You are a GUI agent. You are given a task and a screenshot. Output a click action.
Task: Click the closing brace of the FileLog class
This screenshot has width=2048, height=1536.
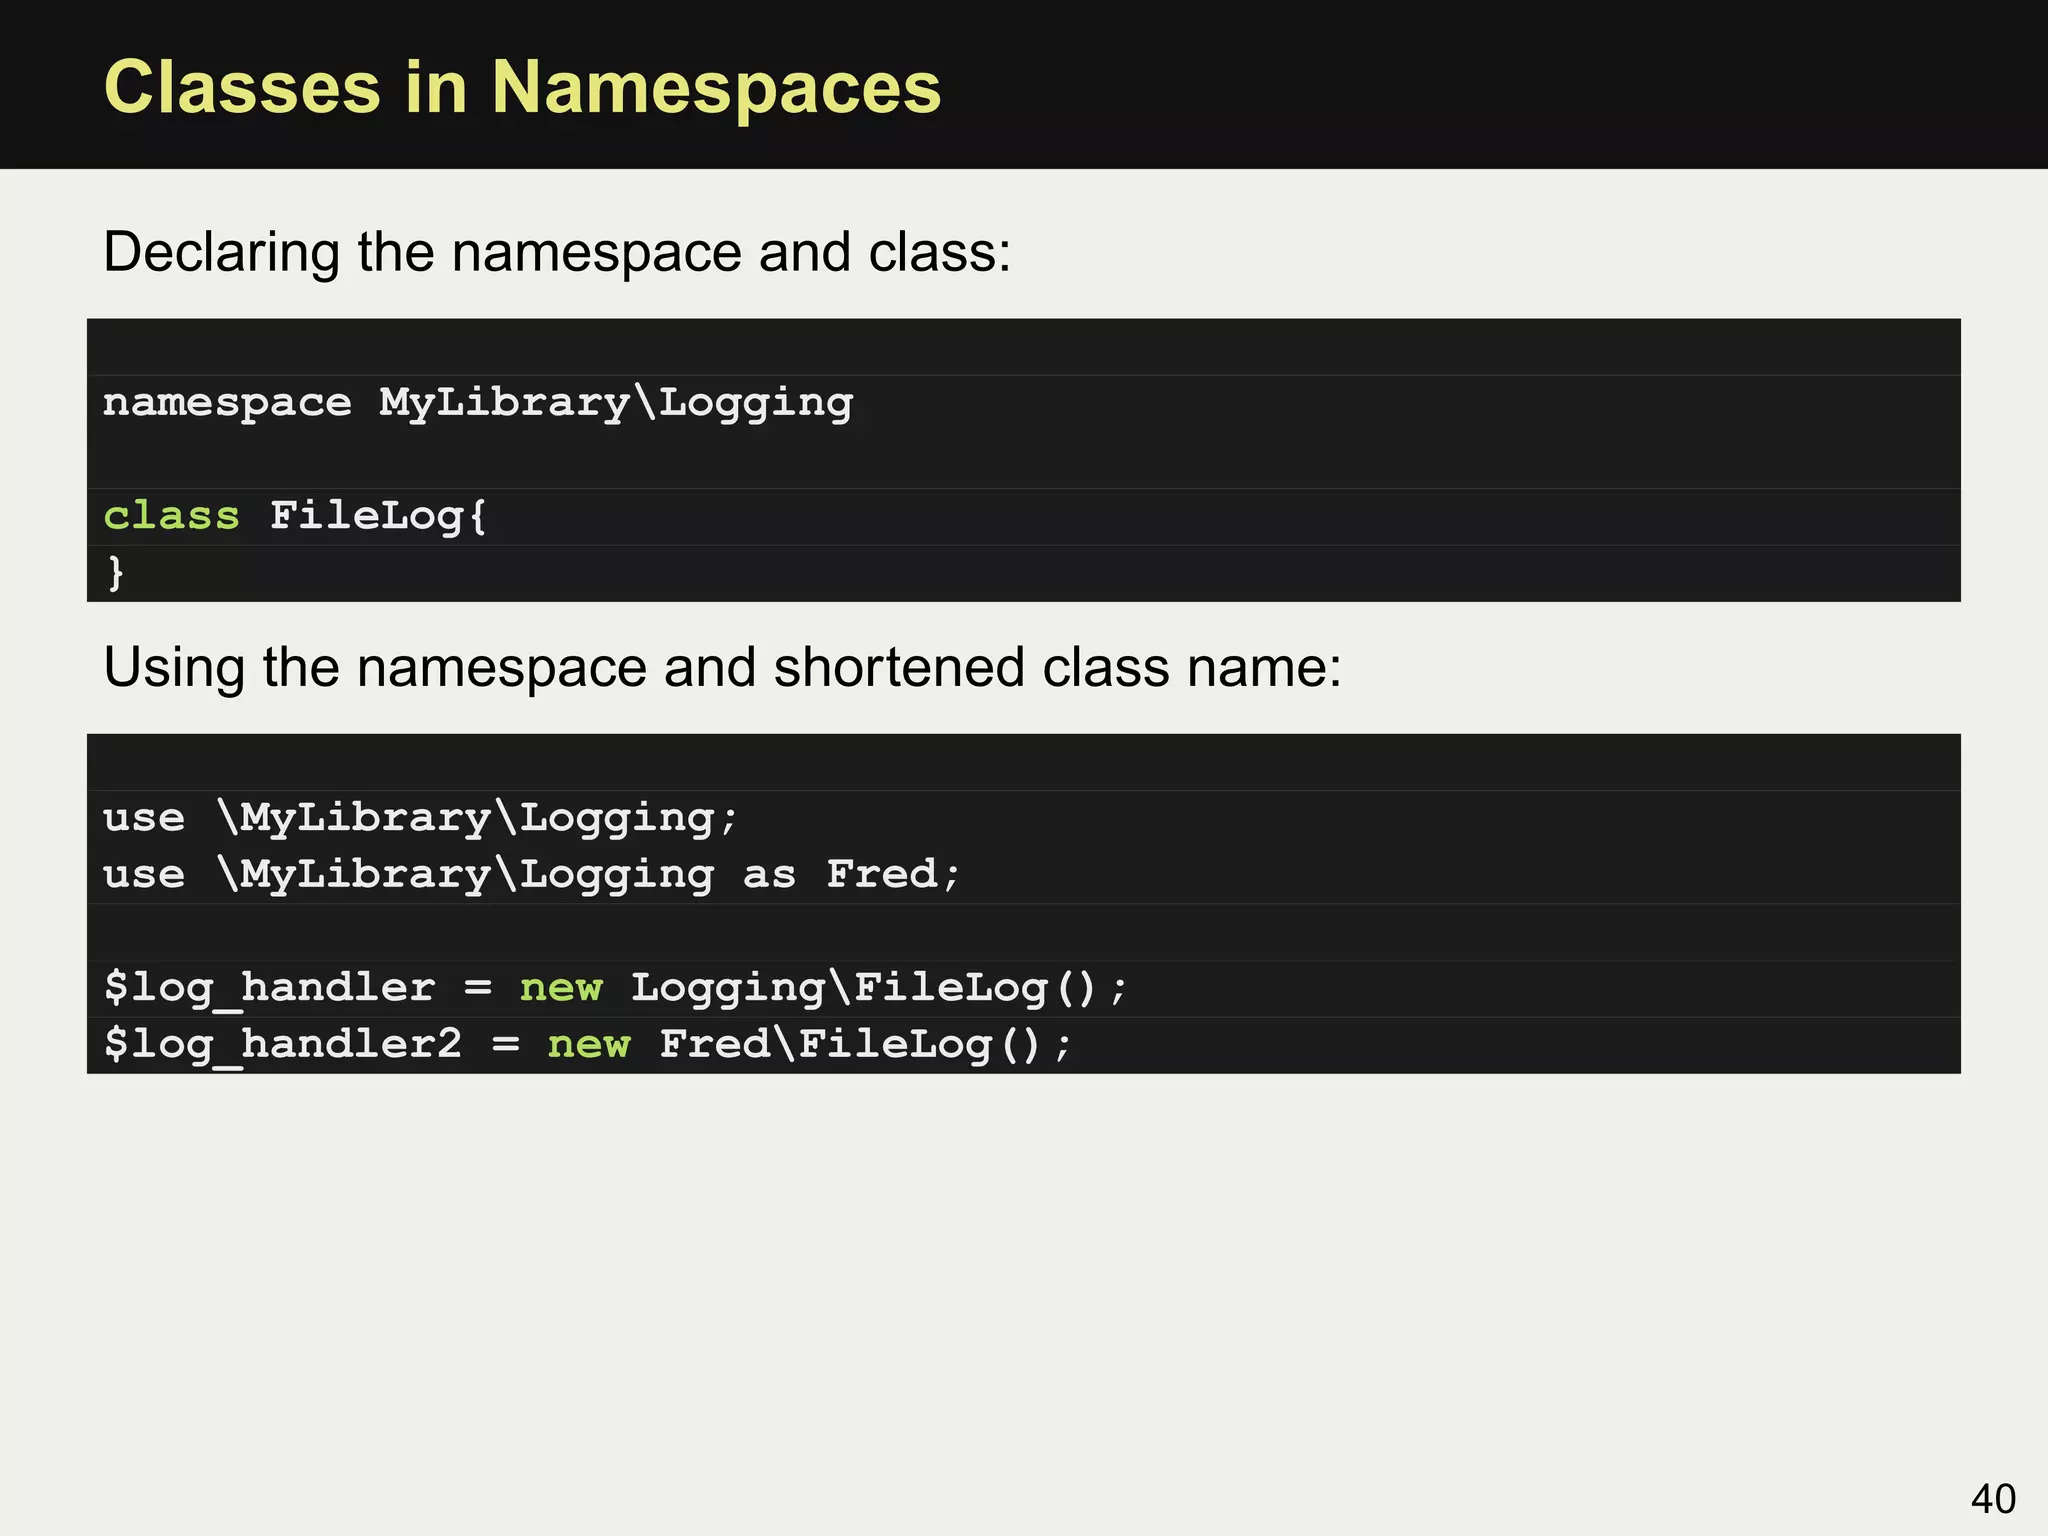(x=116, y=573)
